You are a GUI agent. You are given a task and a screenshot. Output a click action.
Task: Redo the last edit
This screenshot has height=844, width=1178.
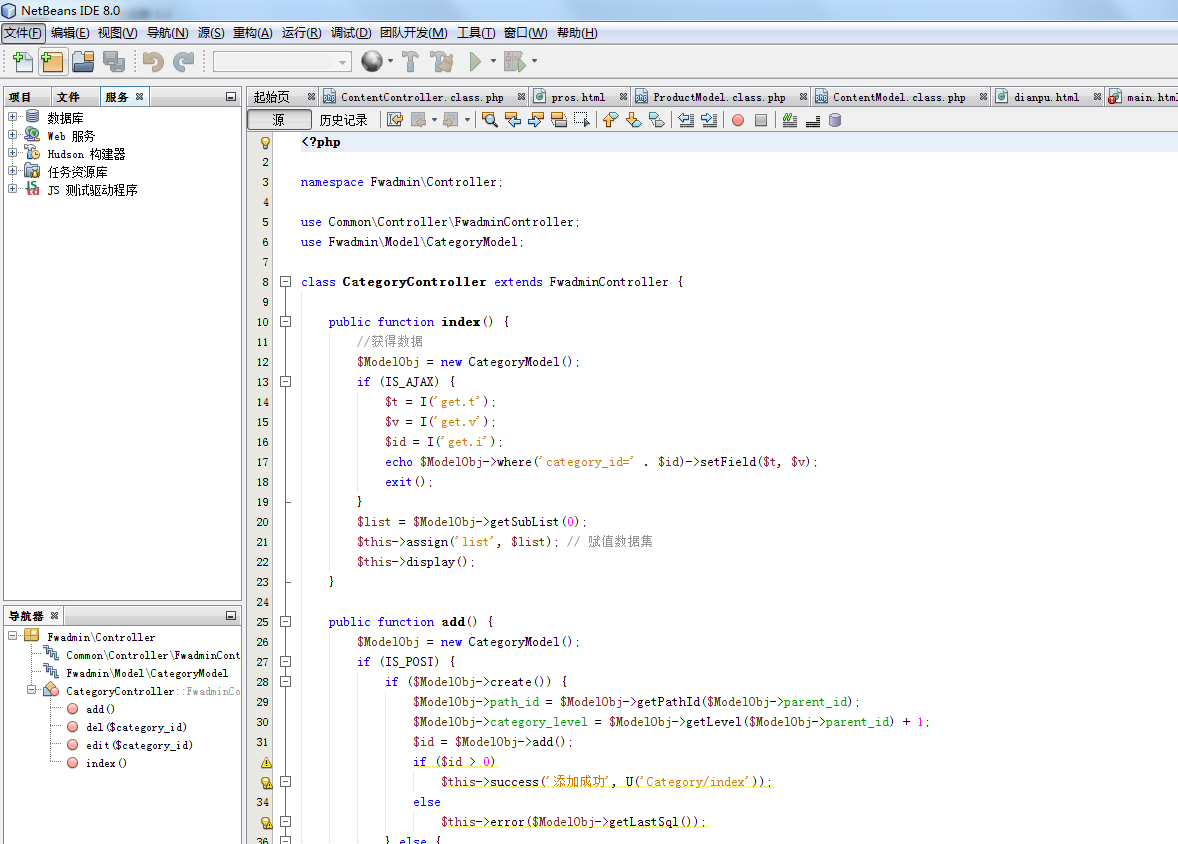tap(184, 62)
